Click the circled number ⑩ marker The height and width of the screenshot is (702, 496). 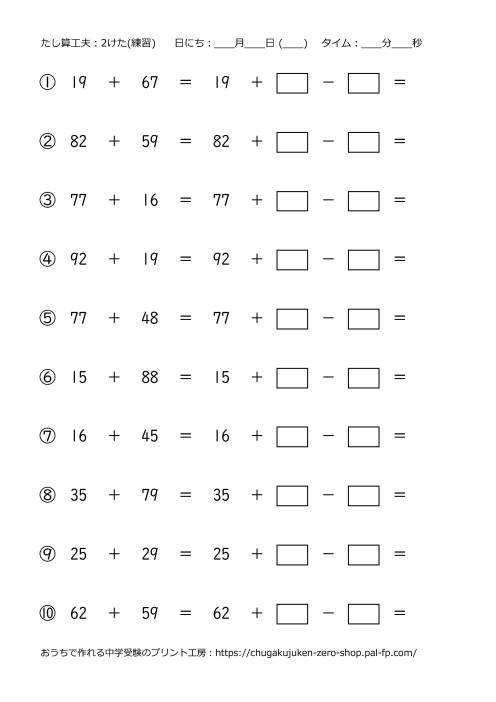pyautogui.click(x=47, y=613)
